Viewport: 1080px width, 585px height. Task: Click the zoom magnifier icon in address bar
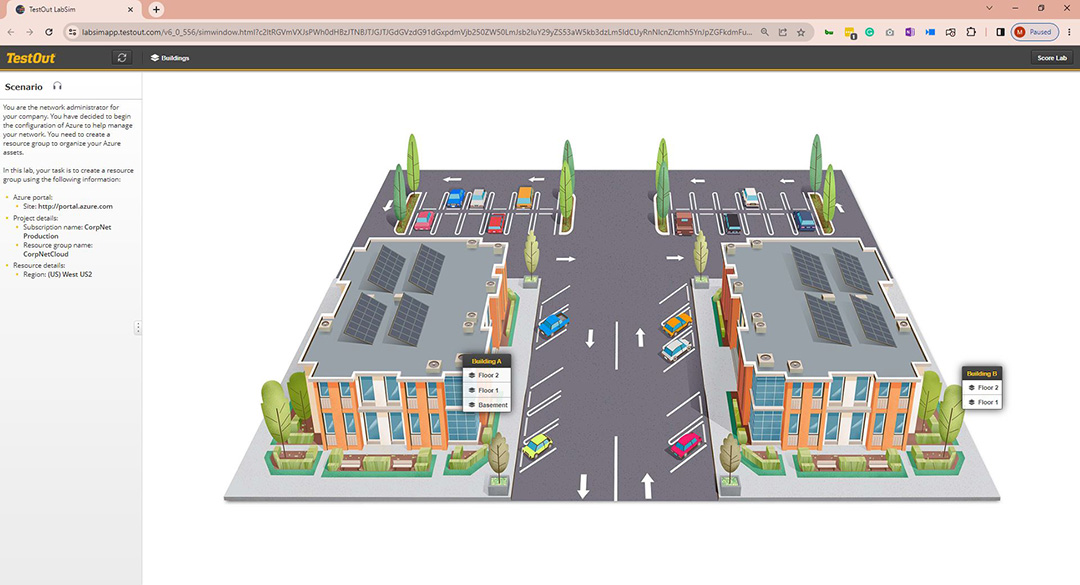click(765, 32)
